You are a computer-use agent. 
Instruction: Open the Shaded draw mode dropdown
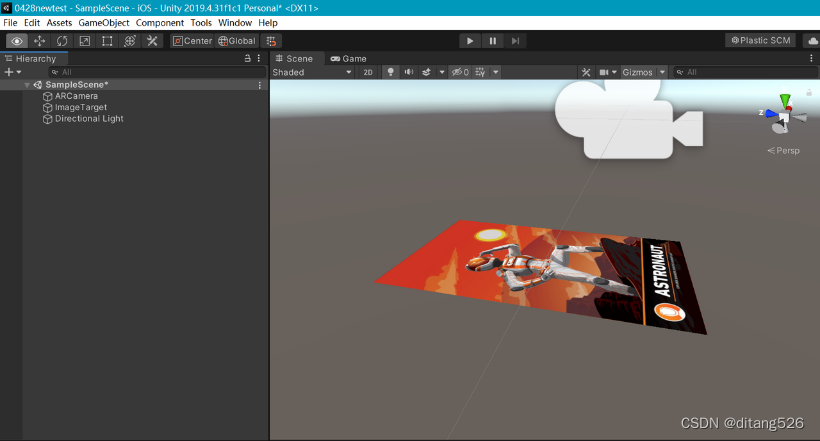coord(312,72)
